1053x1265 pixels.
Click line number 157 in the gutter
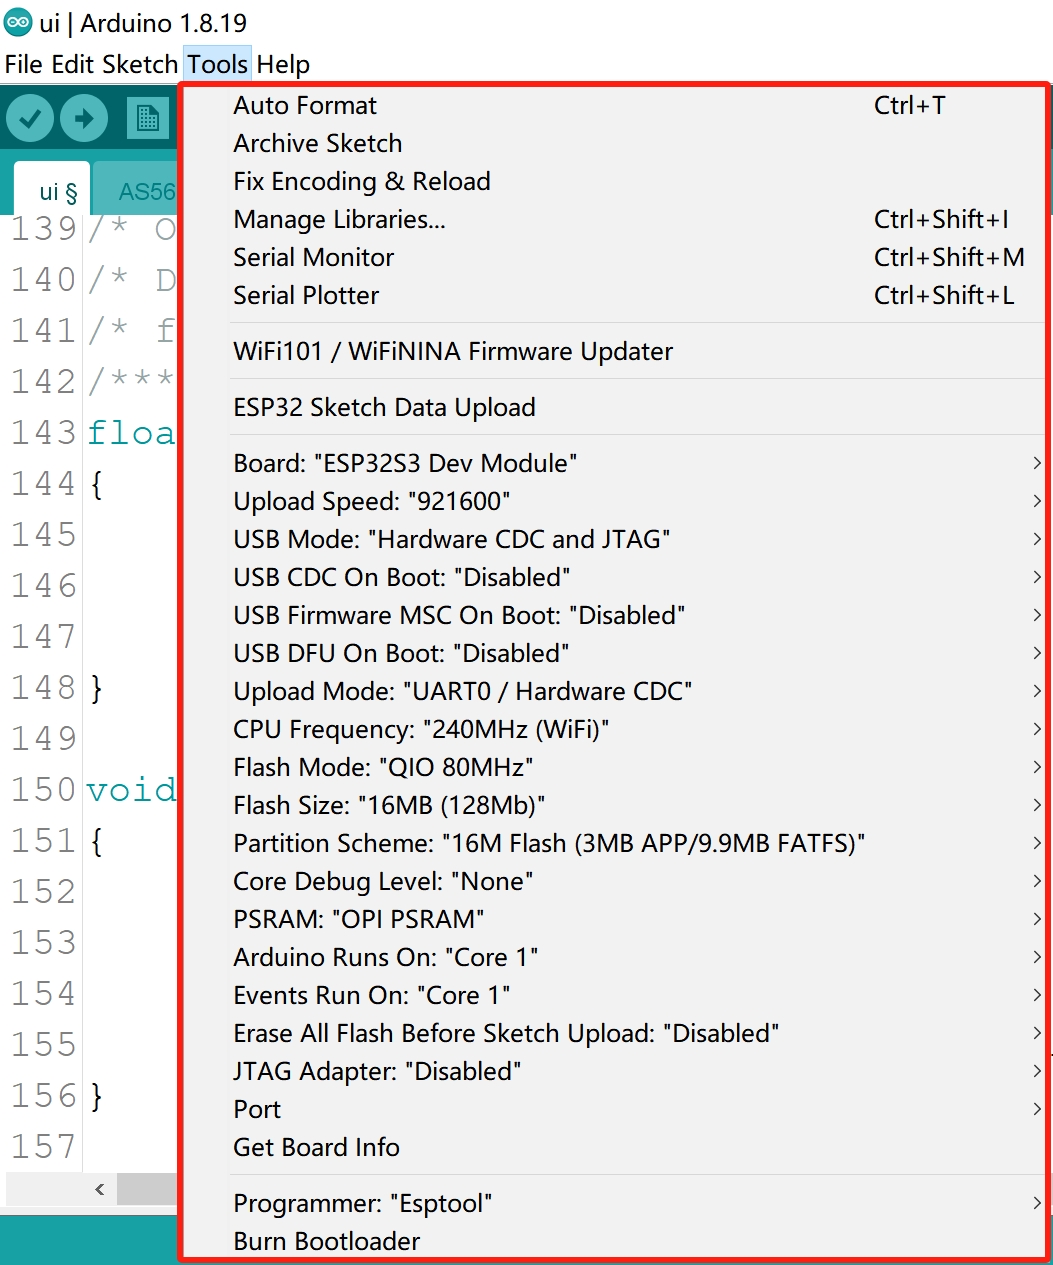click(x=44, y=1146)
